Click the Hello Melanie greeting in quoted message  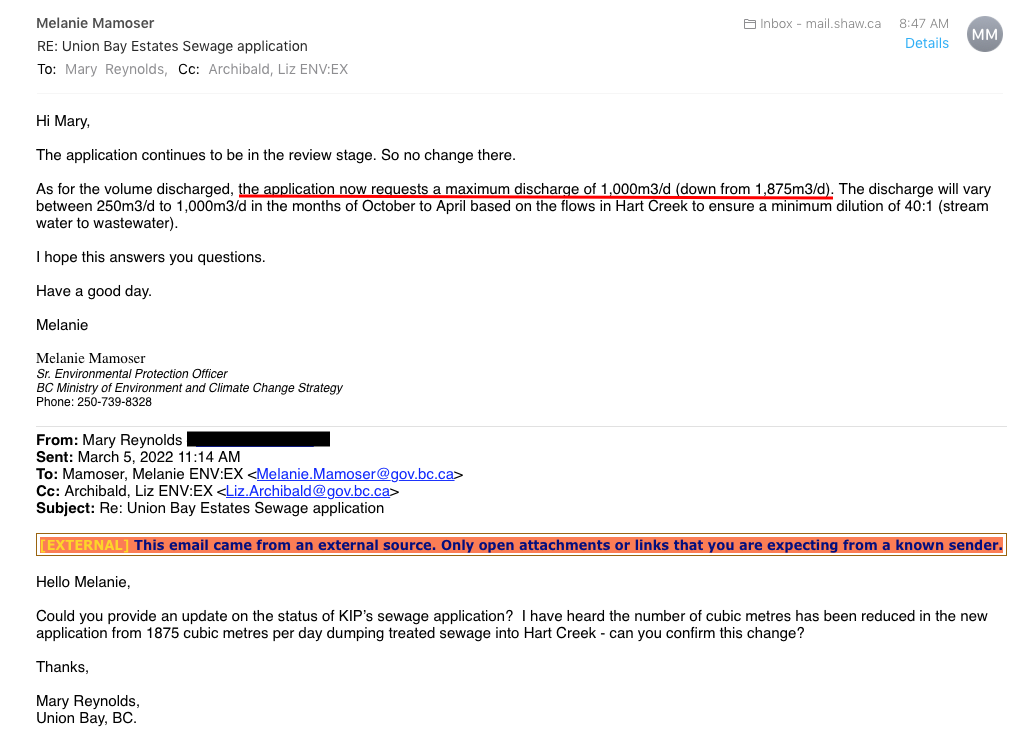click(83, 582)
